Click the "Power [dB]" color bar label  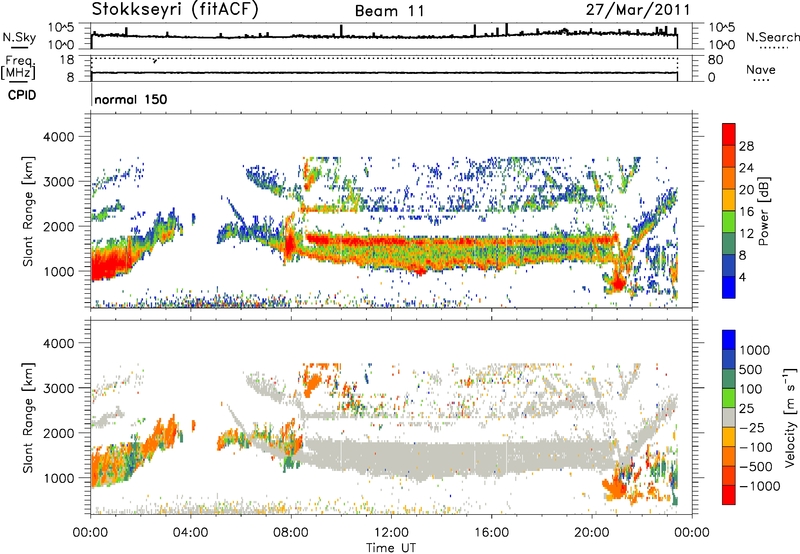[764, 211]
